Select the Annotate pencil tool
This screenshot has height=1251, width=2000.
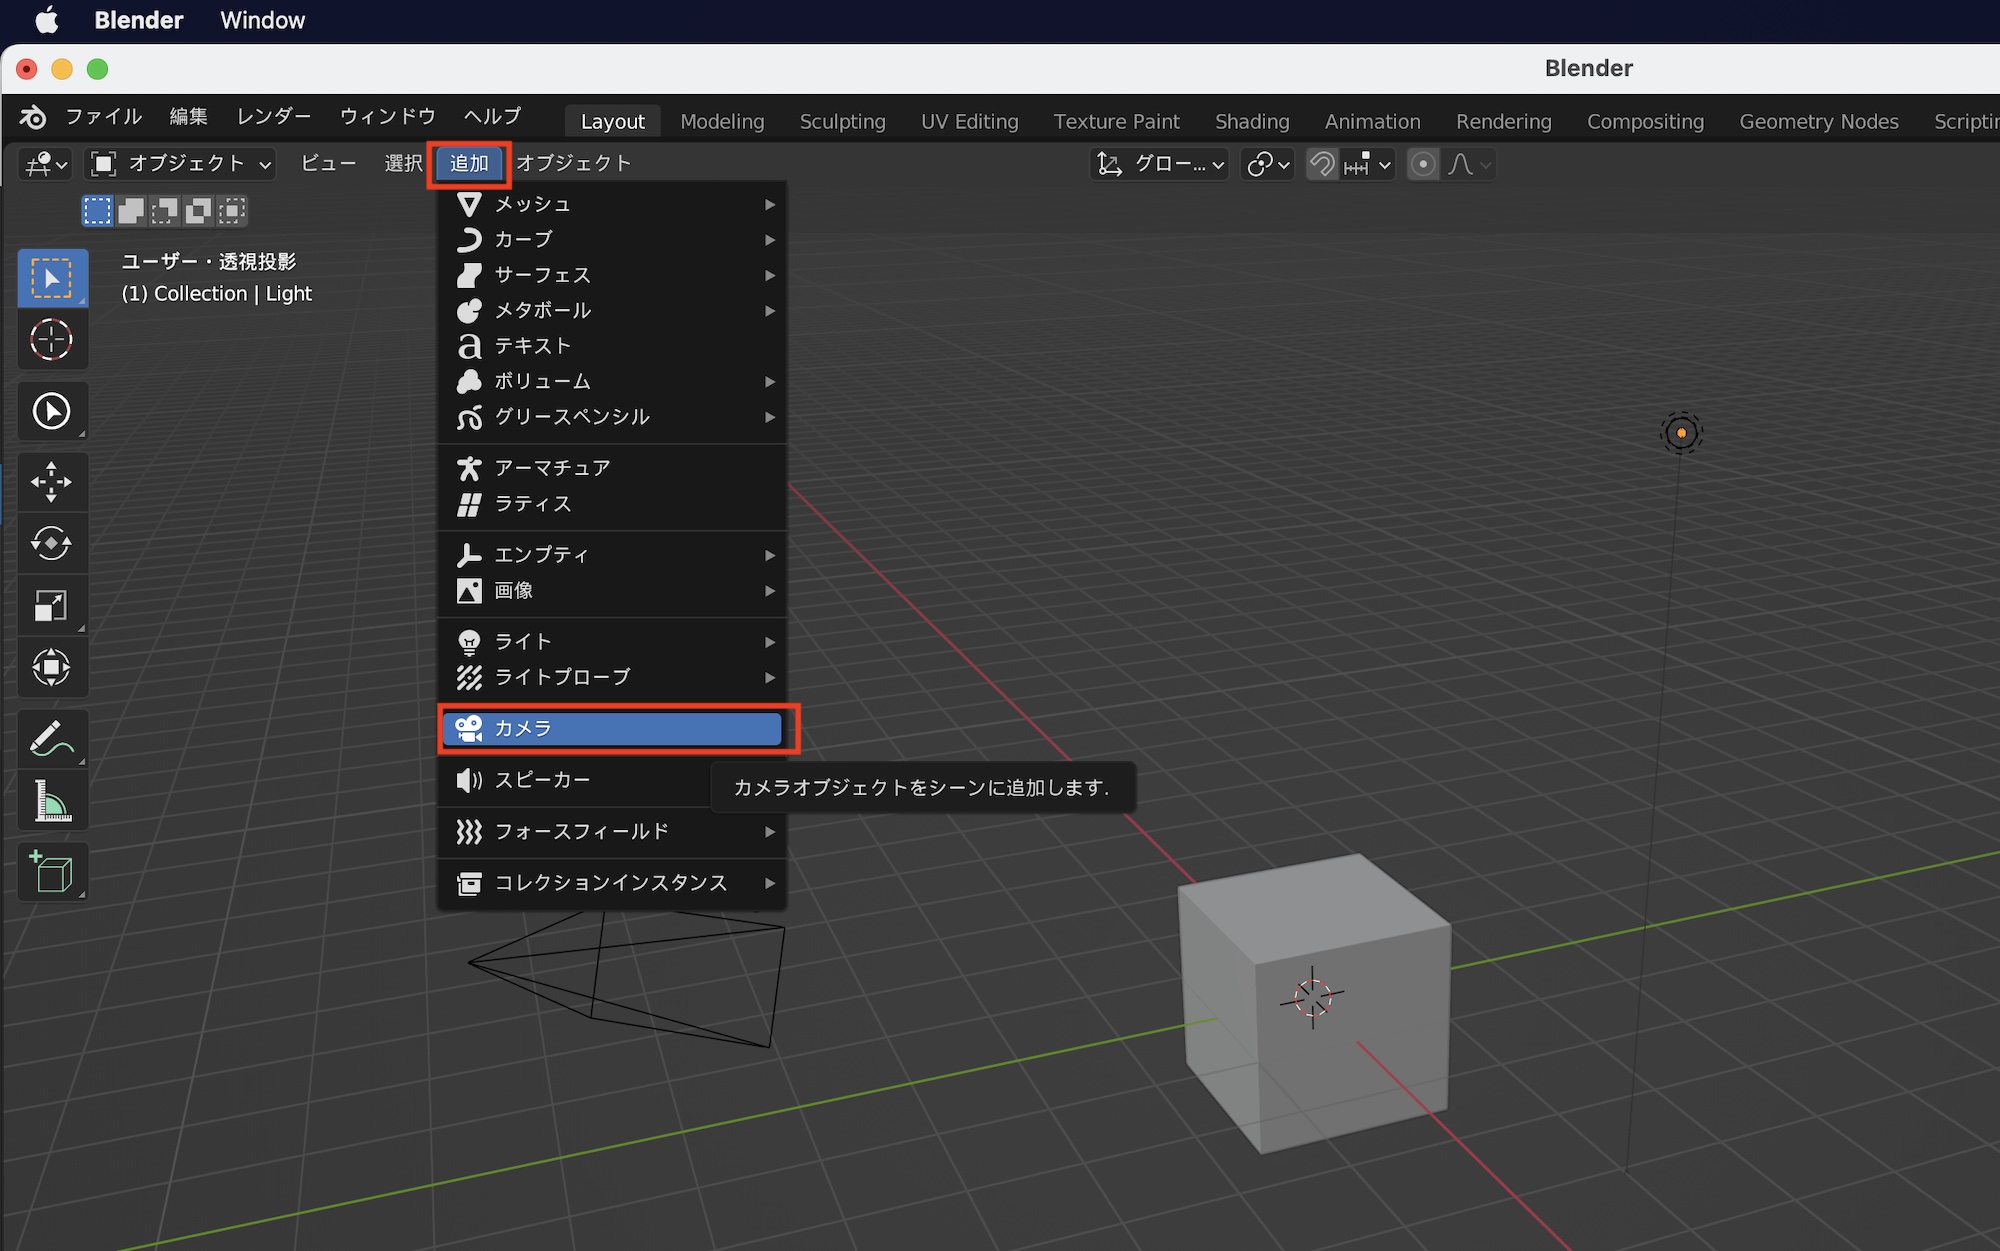51,739
